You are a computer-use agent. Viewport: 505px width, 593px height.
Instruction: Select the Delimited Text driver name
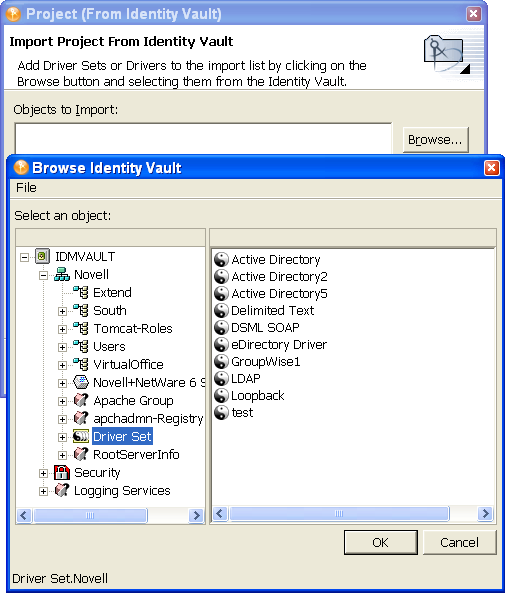coord(273,311)
